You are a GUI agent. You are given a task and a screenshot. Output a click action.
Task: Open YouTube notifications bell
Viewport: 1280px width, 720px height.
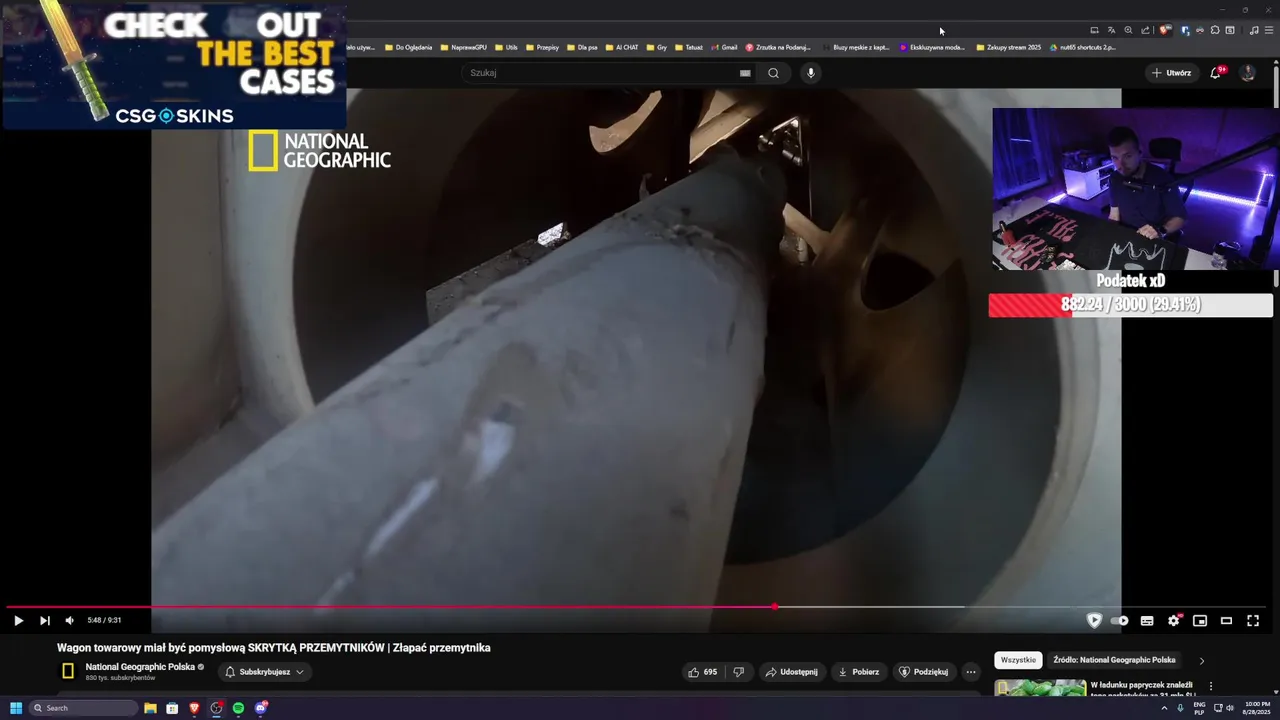coord(1216,73)
